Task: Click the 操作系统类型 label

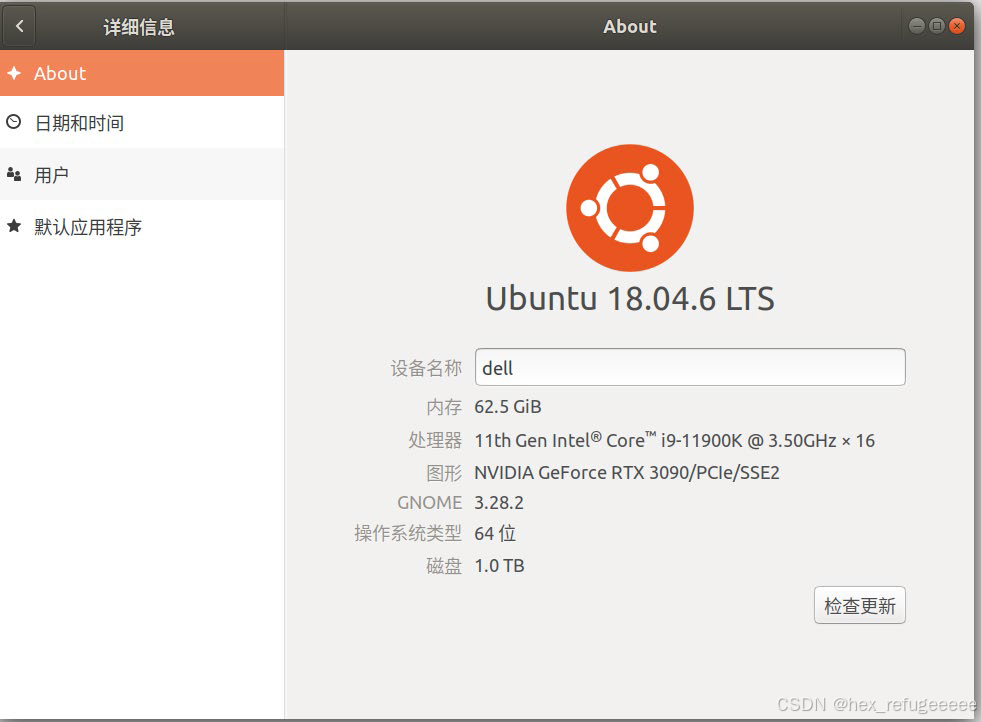Action: coord(408,534)
